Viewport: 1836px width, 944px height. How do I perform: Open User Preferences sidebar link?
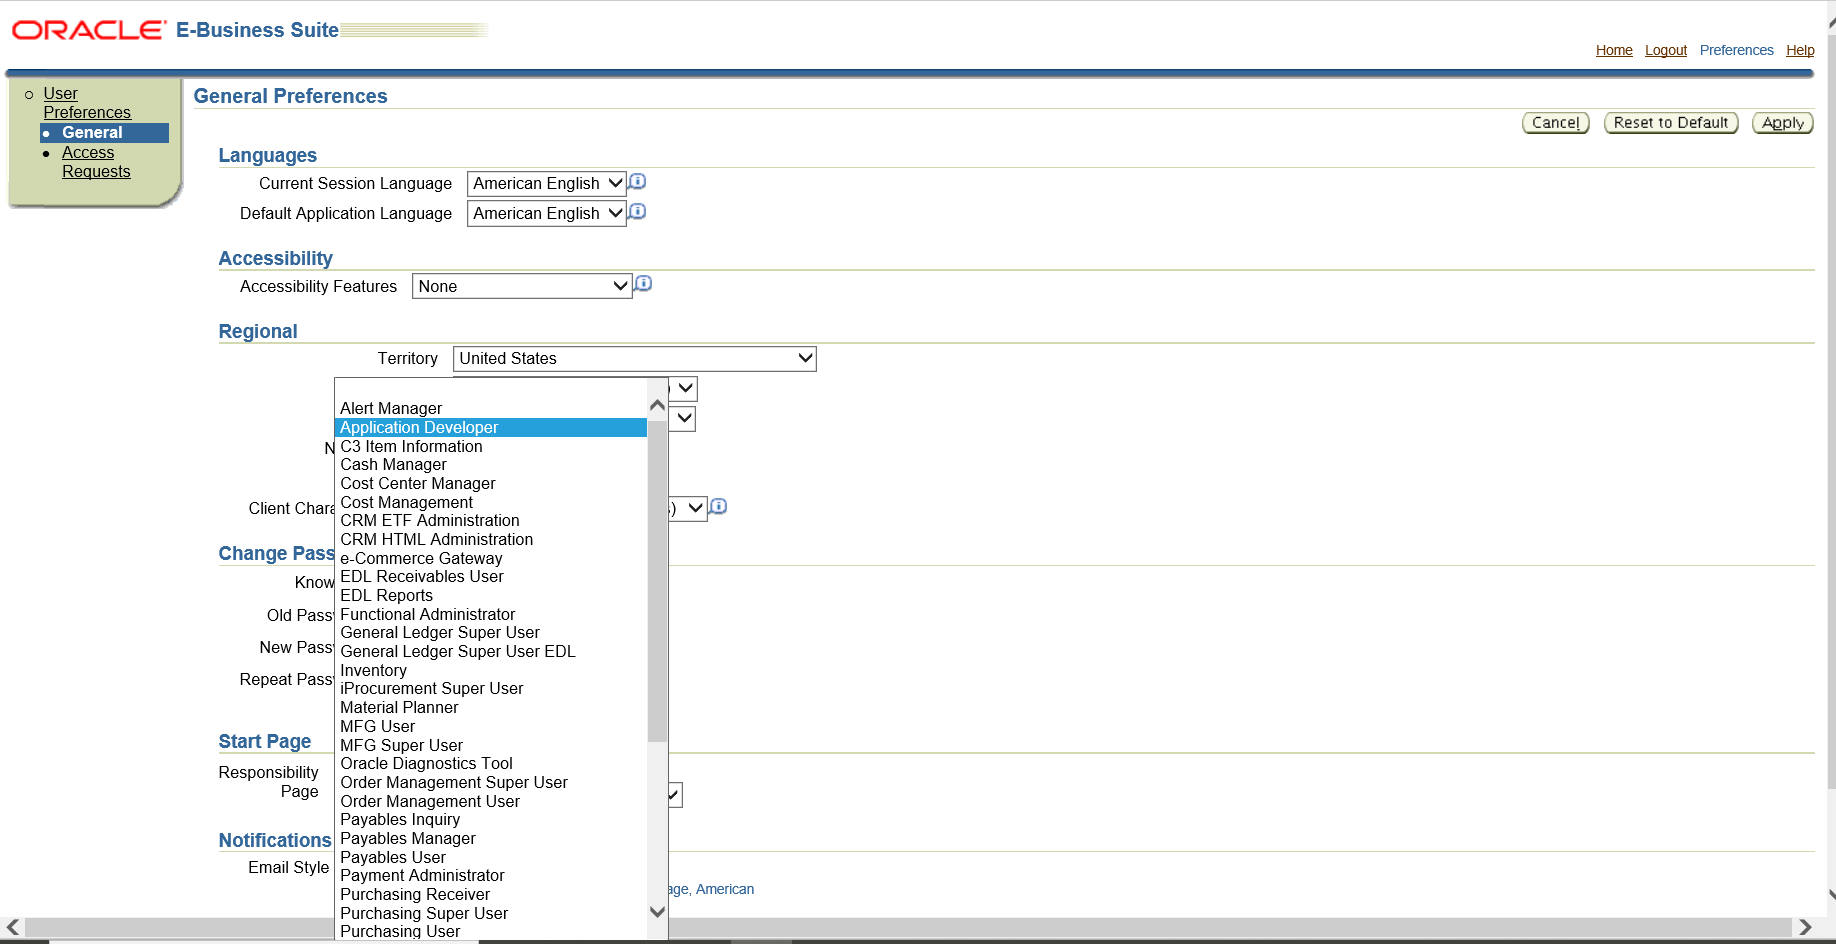(x=87, y=103)
